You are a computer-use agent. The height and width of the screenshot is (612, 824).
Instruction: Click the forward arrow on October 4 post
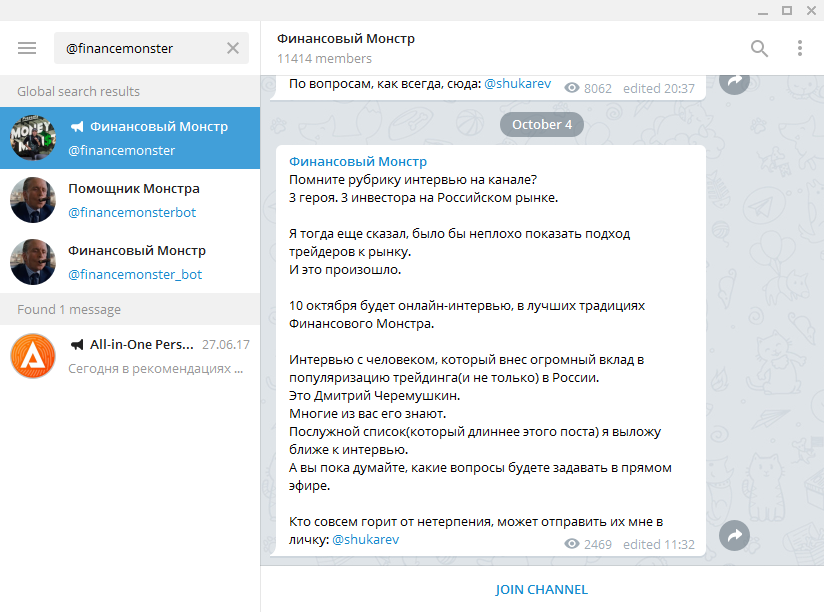tap(734, 536)
